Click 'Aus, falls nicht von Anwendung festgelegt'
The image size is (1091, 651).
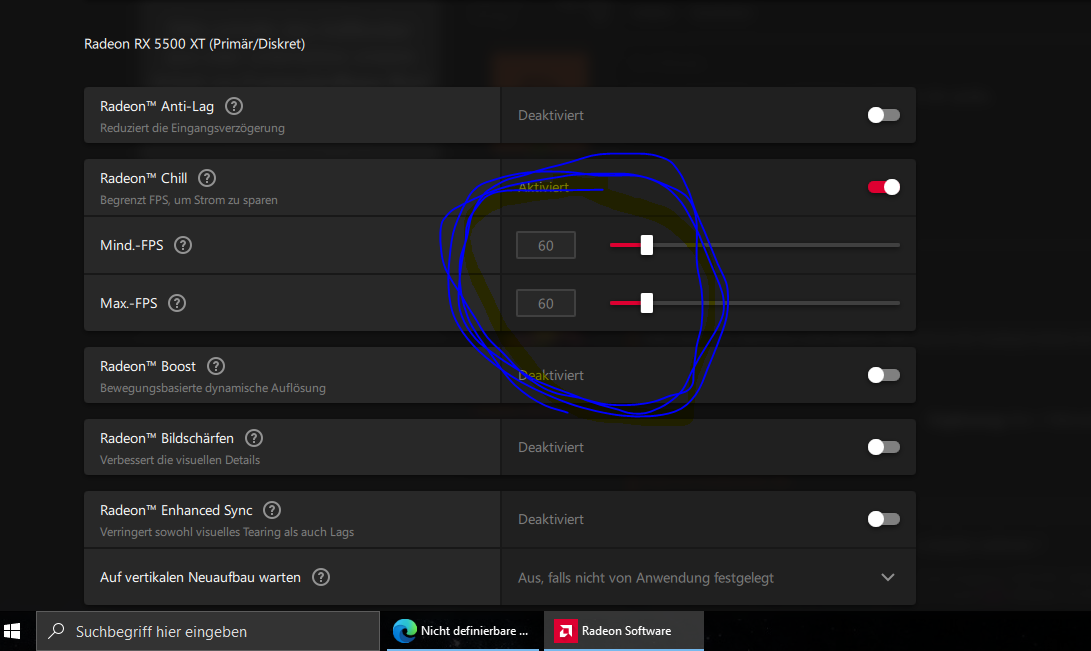646,578
